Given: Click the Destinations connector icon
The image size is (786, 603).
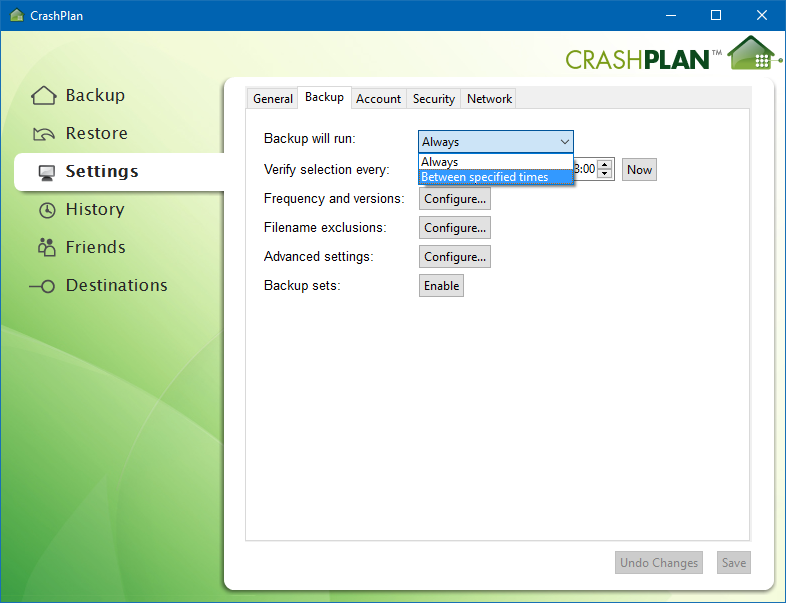Looking at the screenshot, I should (42, 286).
